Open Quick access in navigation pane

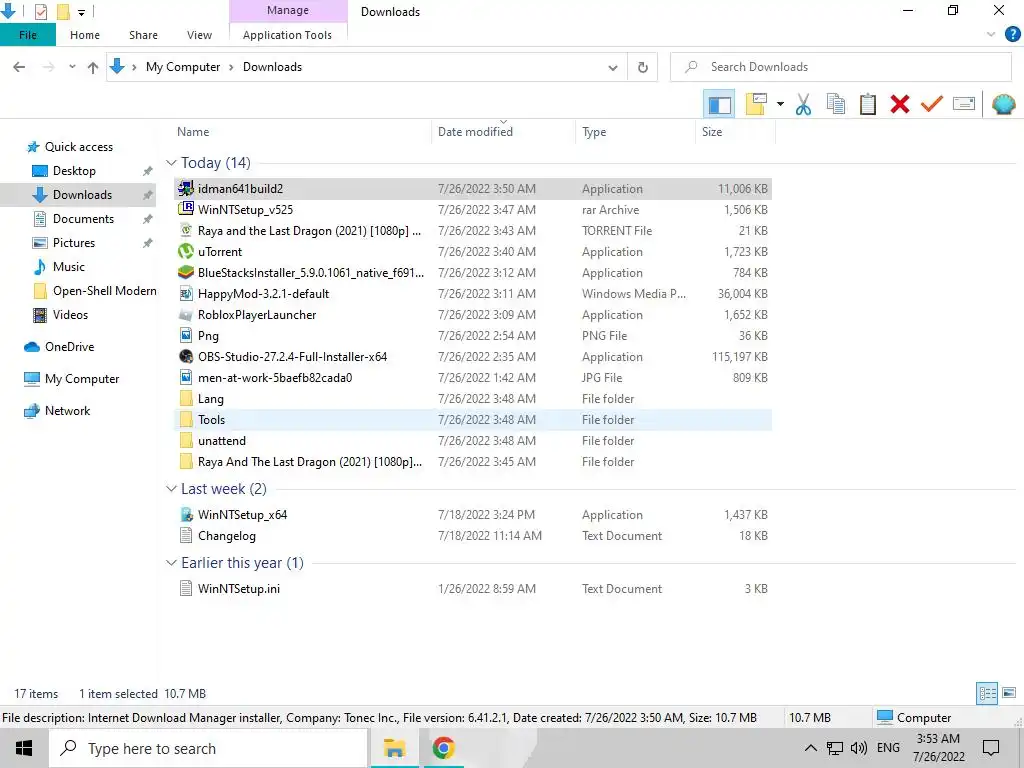tap(78, 147)
